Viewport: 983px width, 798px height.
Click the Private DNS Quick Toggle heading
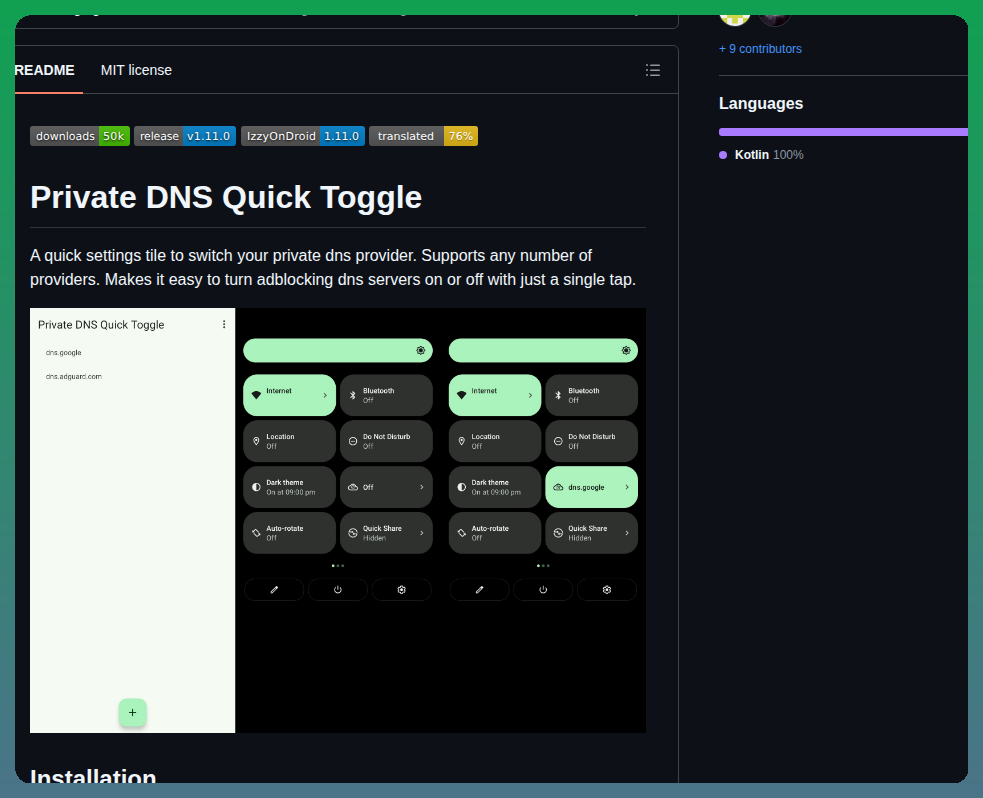pyautogui.click(x=226, y=197)
